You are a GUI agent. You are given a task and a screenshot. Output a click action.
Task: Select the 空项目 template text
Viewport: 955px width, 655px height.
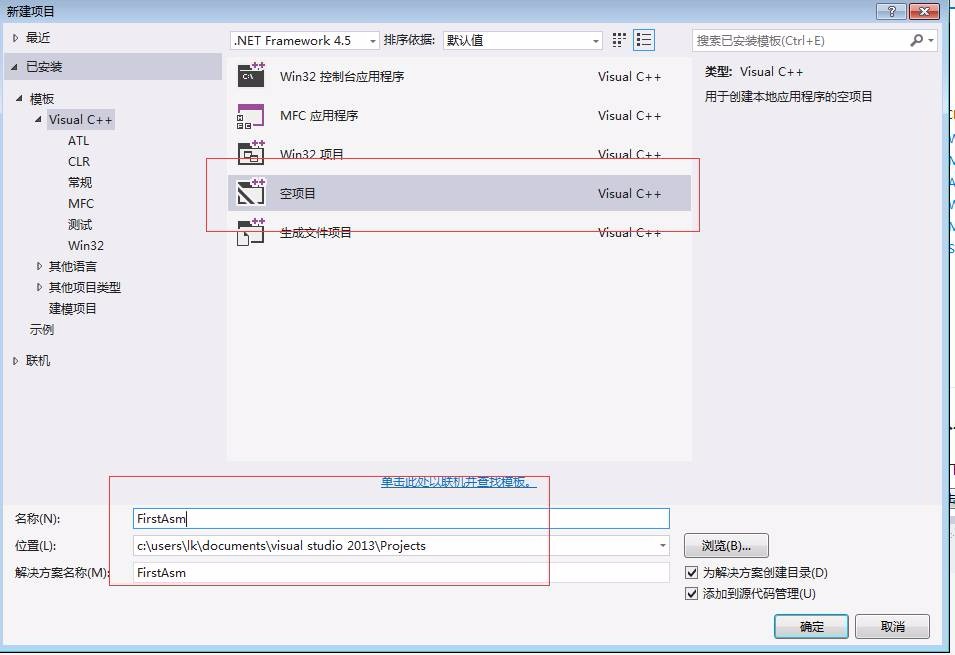click(x=297, y=193)
